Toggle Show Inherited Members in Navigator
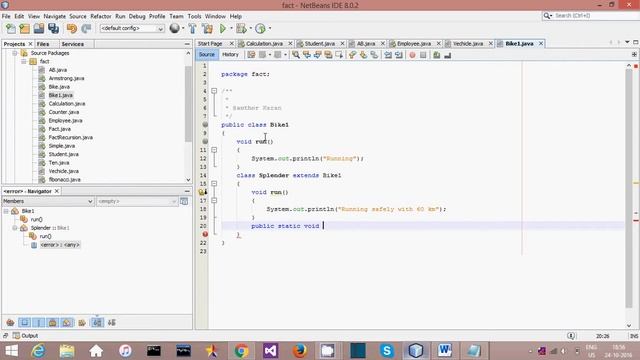This screenshot has height=360, width=640. 11,322
